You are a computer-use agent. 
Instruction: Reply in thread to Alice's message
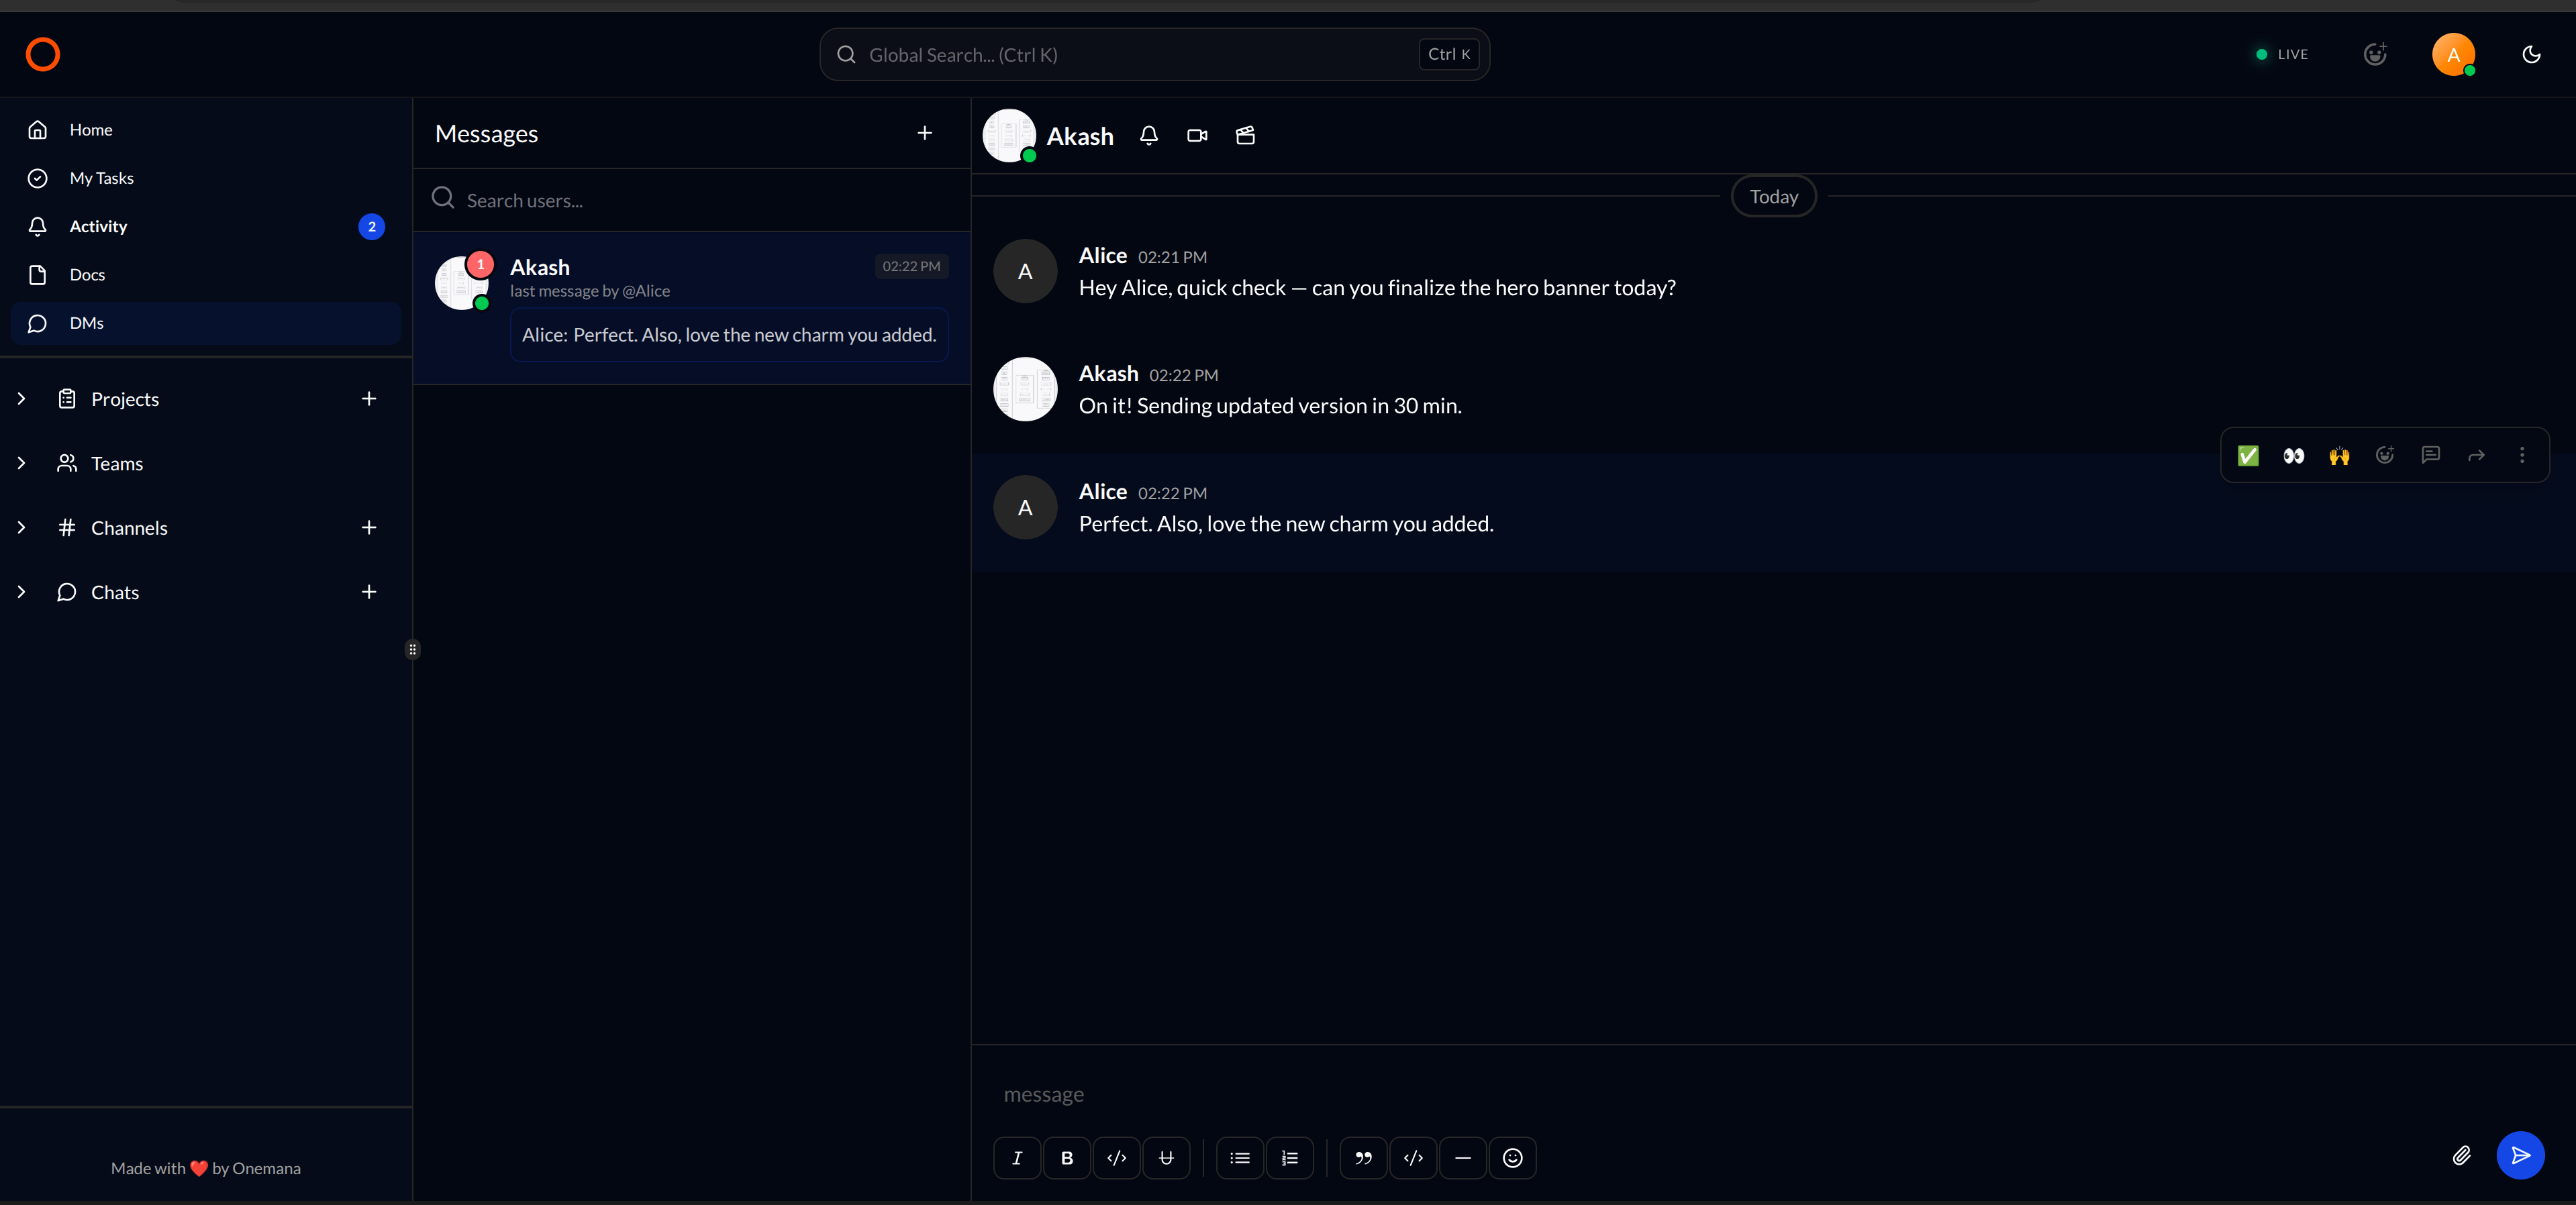point(2430,456)
